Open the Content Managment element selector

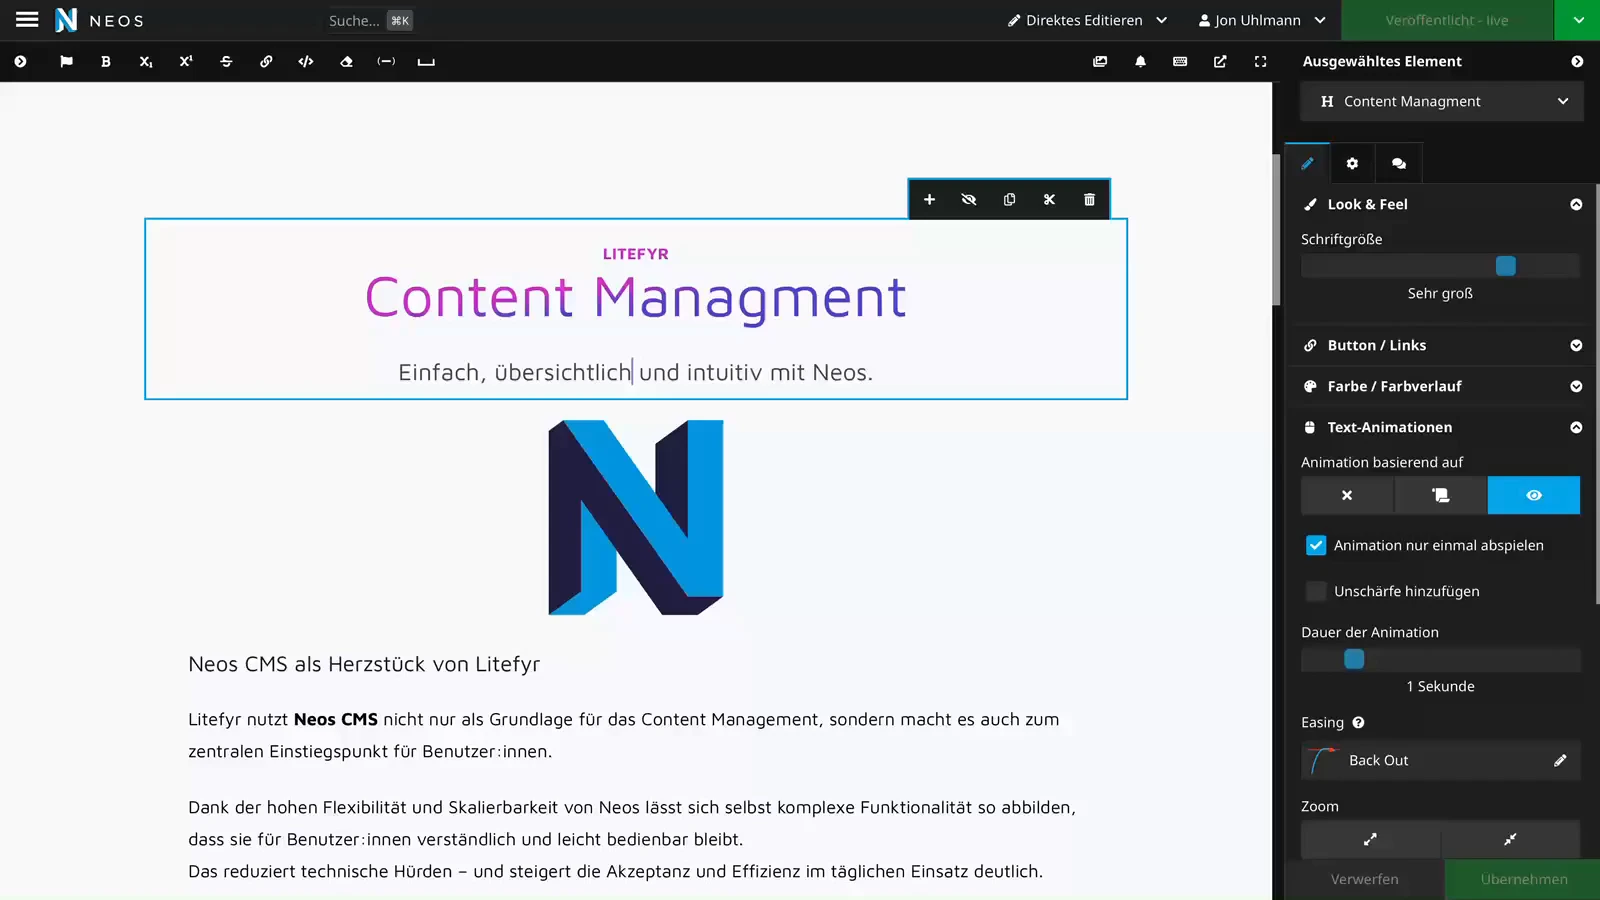point(1441,101)
